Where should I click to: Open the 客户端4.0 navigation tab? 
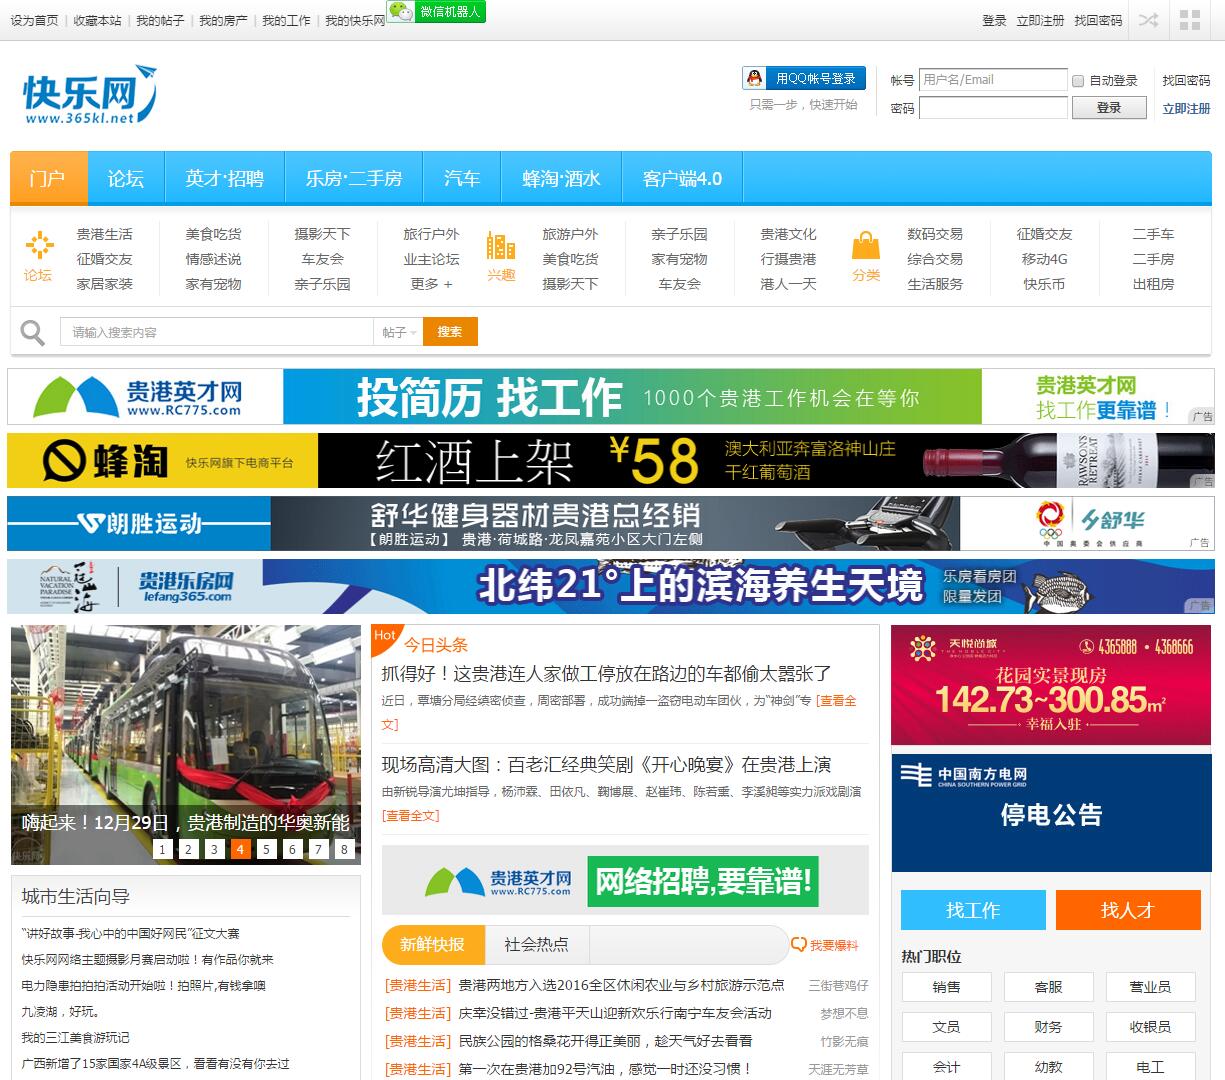[x=682, y=178]
